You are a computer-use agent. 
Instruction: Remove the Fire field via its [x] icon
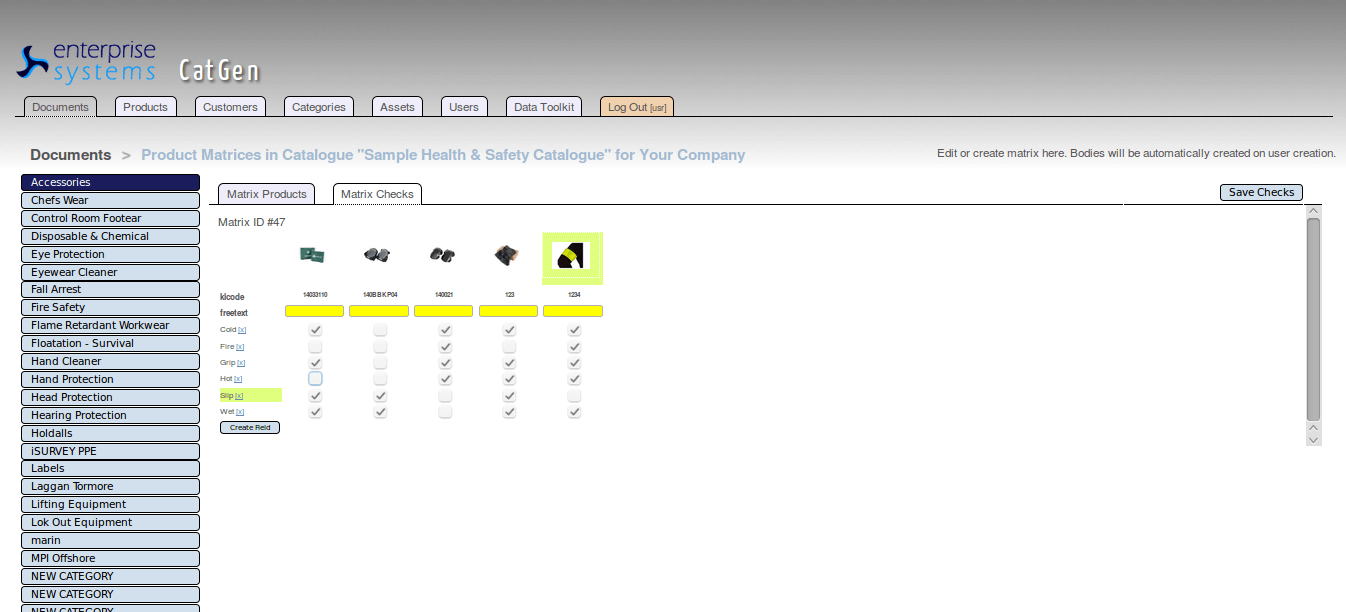point(240,347)
